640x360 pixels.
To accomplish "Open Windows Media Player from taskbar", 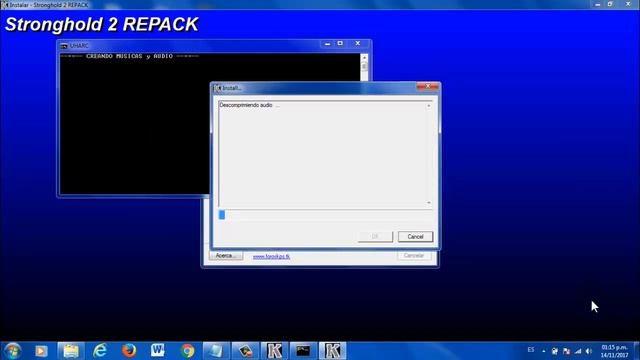I will [x=41, y=351].
